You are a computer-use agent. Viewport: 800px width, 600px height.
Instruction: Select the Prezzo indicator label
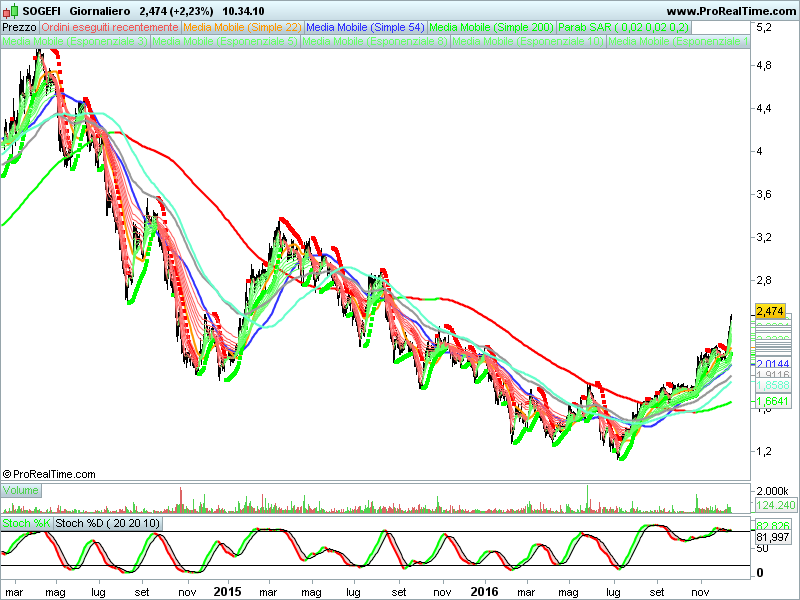[19, 28]
